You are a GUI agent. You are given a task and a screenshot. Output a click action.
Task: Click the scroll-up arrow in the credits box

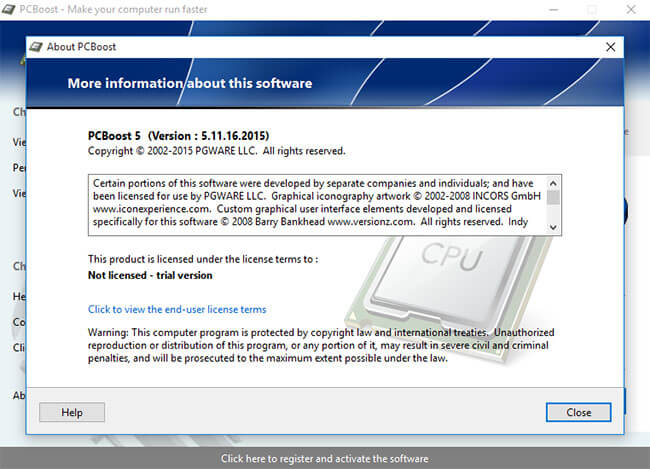[x=553, y=183]
